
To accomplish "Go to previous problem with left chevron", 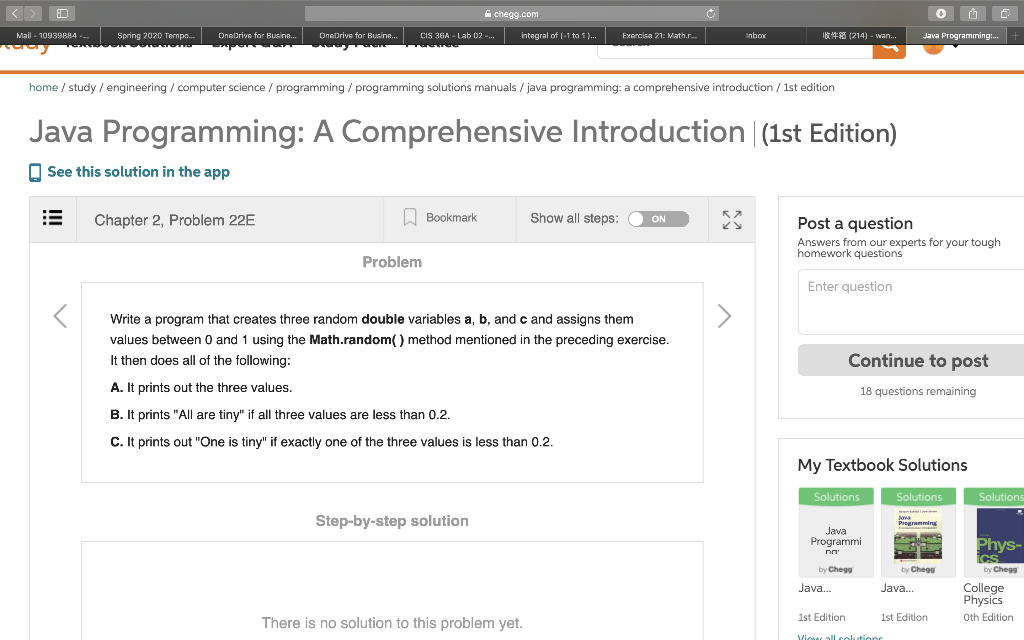I will point(60,316).
